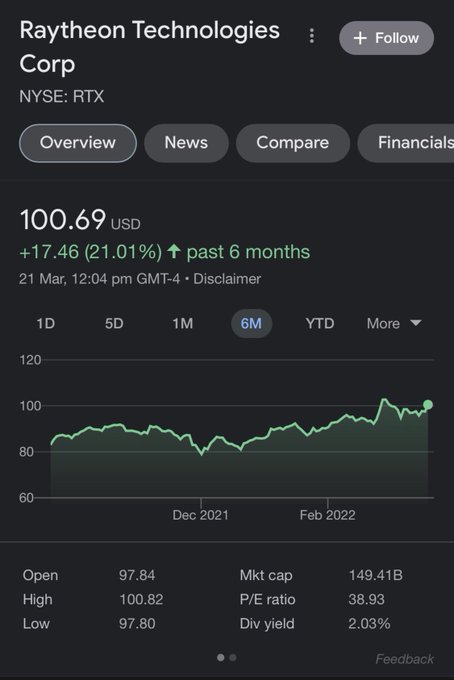Image resolution: width=454 pixels, height=680 pixels.
Task: Expand the More time ranges dropdown
Action: [394, 324]
